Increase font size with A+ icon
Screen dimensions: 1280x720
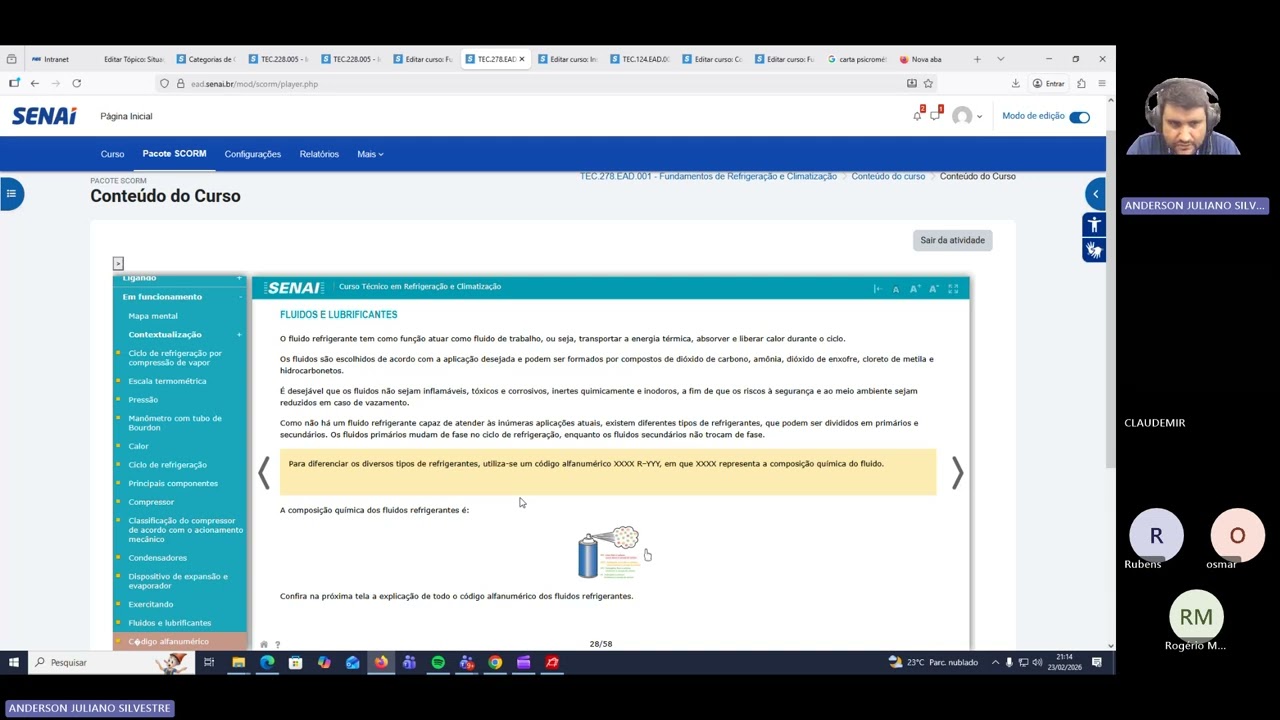point(915,289)
